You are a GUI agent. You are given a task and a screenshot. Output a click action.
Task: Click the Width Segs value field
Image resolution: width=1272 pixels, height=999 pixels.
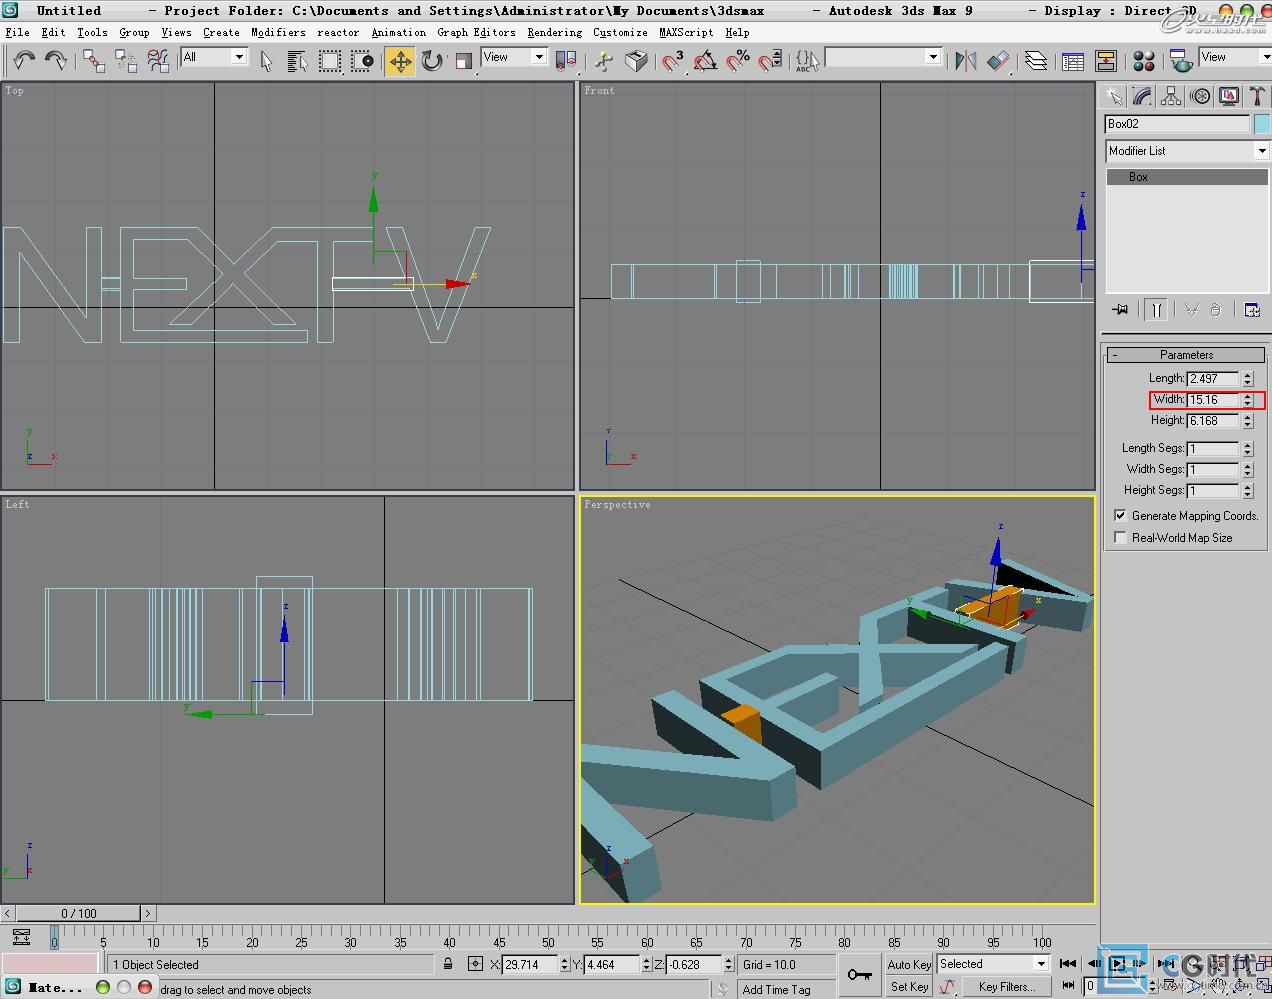point(1212,469)
